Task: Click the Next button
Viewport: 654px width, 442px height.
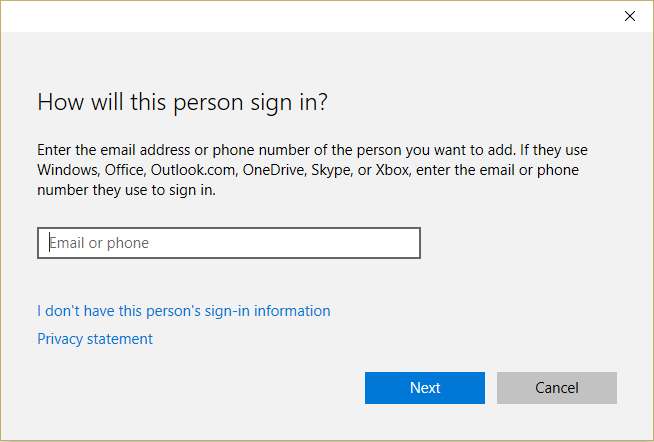Action: [424, 388]
